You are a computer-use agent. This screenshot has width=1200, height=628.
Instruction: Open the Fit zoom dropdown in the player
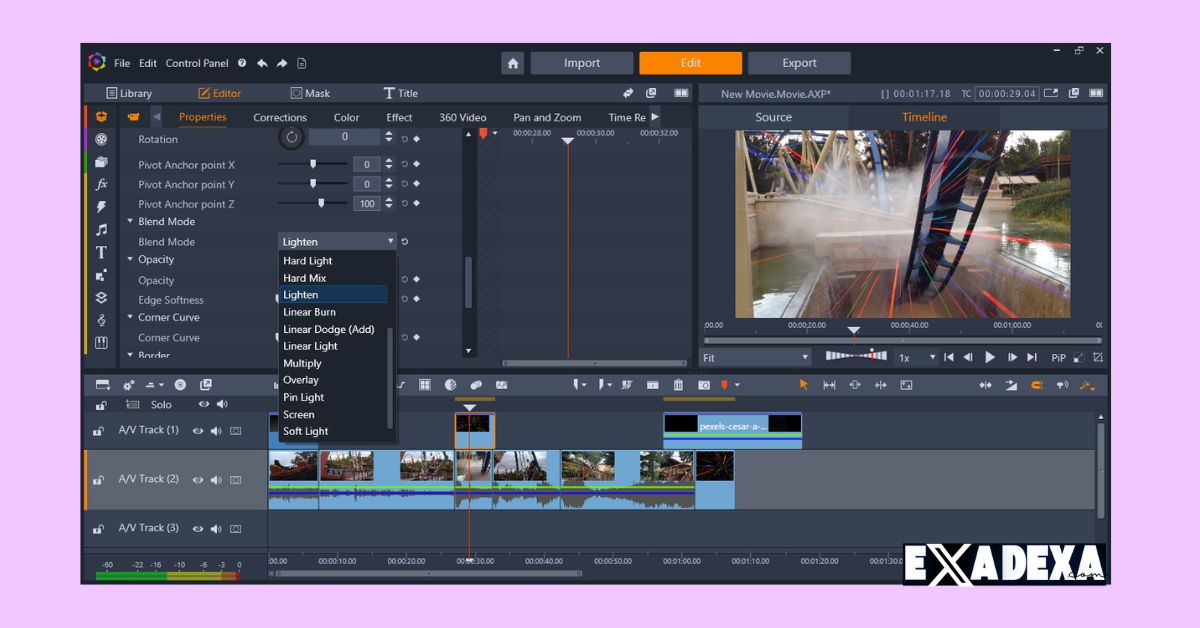click(755, 357)
